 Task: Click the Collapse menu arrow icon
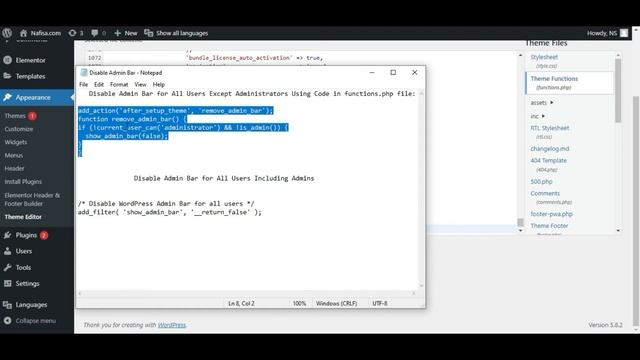7,320
